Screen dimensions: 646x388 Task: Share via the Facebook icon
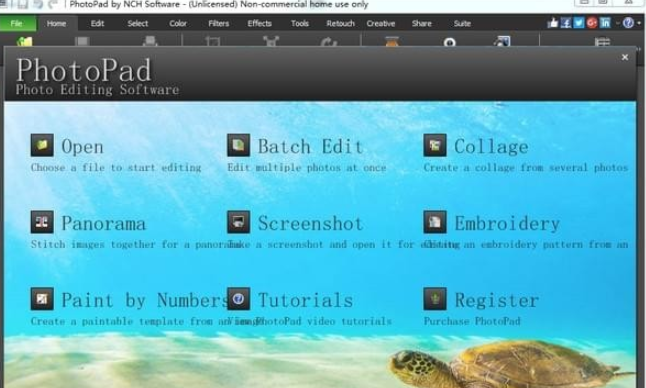566,23
